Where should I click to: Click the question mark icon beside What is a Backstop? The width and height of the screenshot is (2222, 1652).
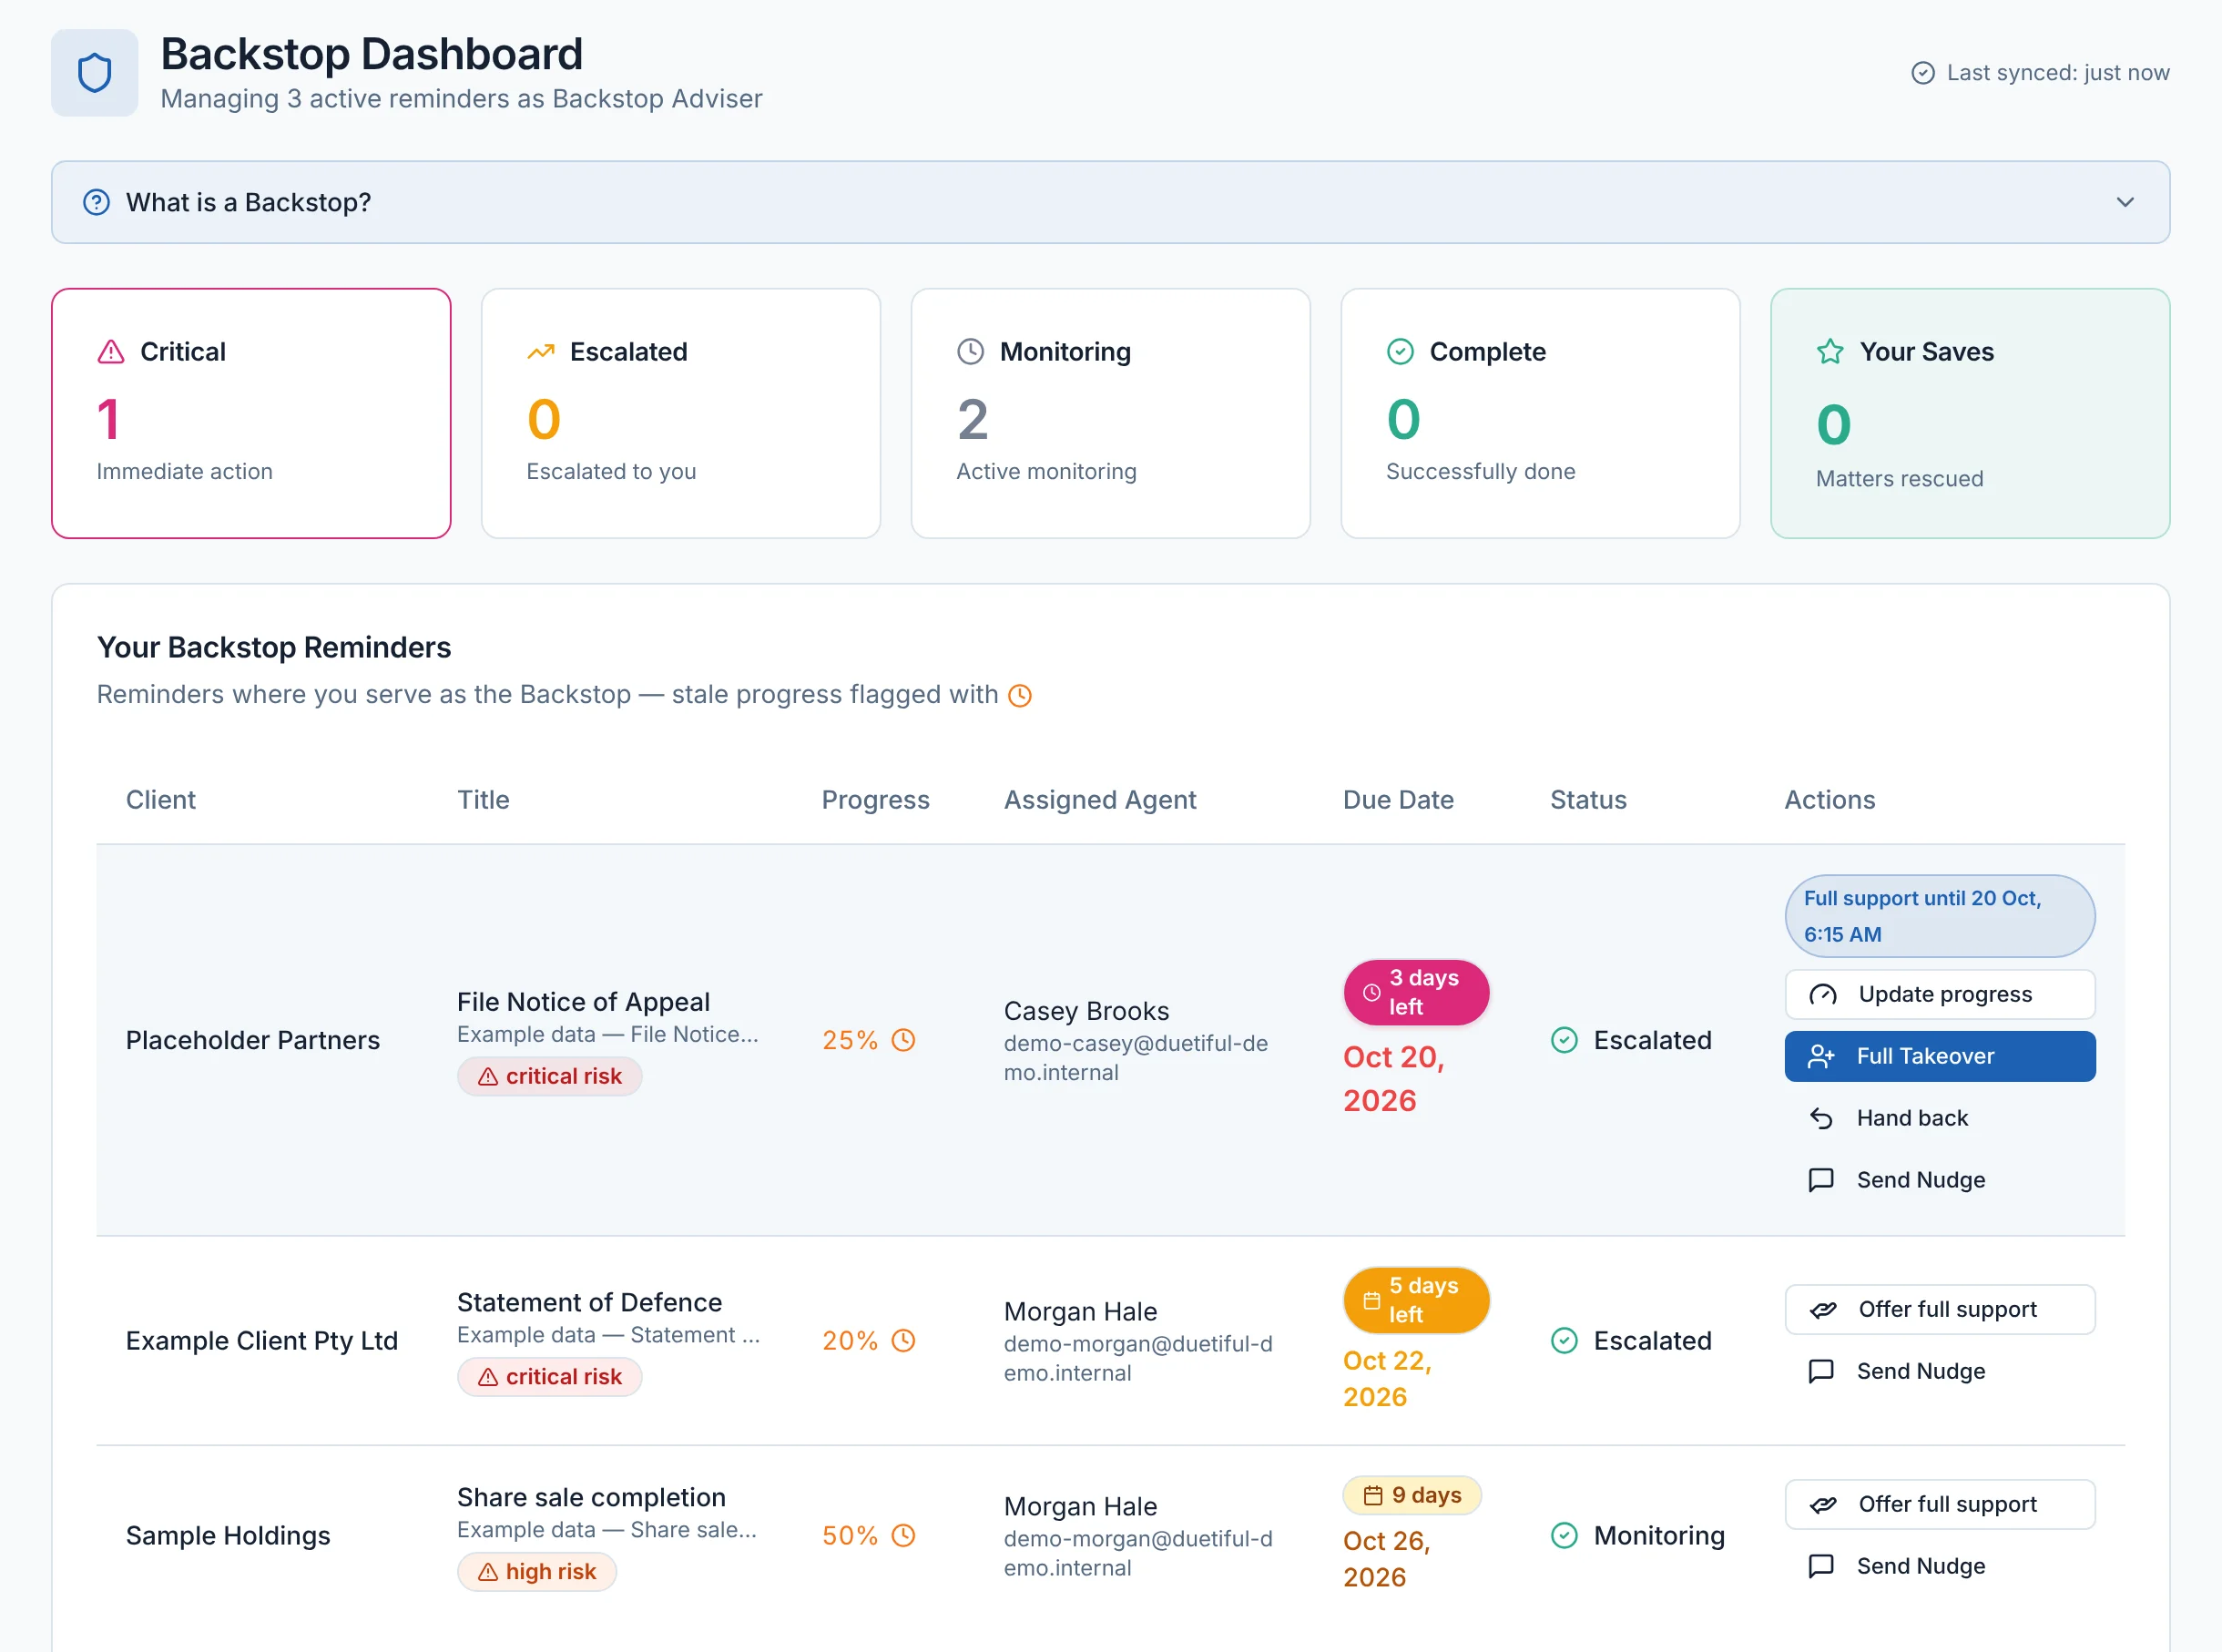(96, 202)
